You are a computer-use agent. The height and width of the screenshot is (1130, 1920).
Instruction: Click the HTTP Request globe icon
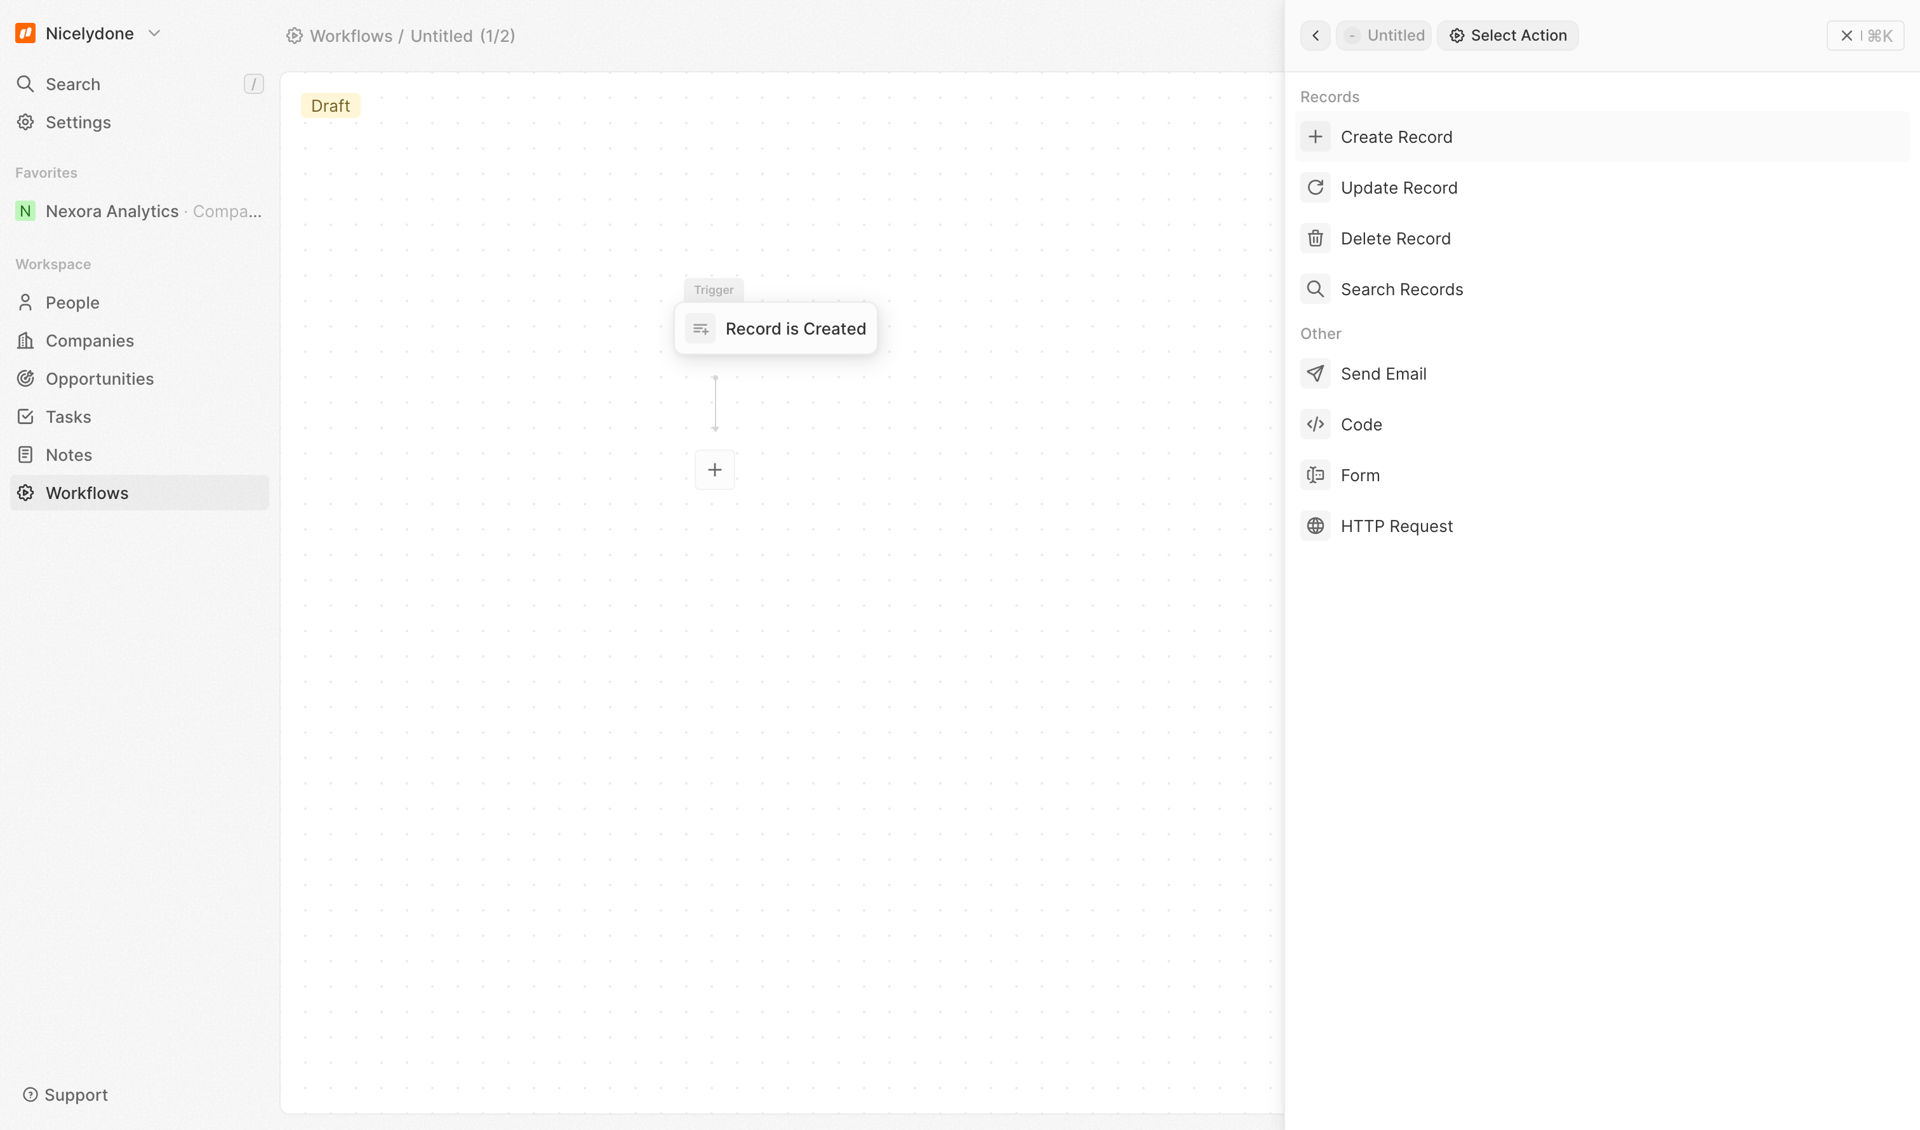[x=1316, y=525]
